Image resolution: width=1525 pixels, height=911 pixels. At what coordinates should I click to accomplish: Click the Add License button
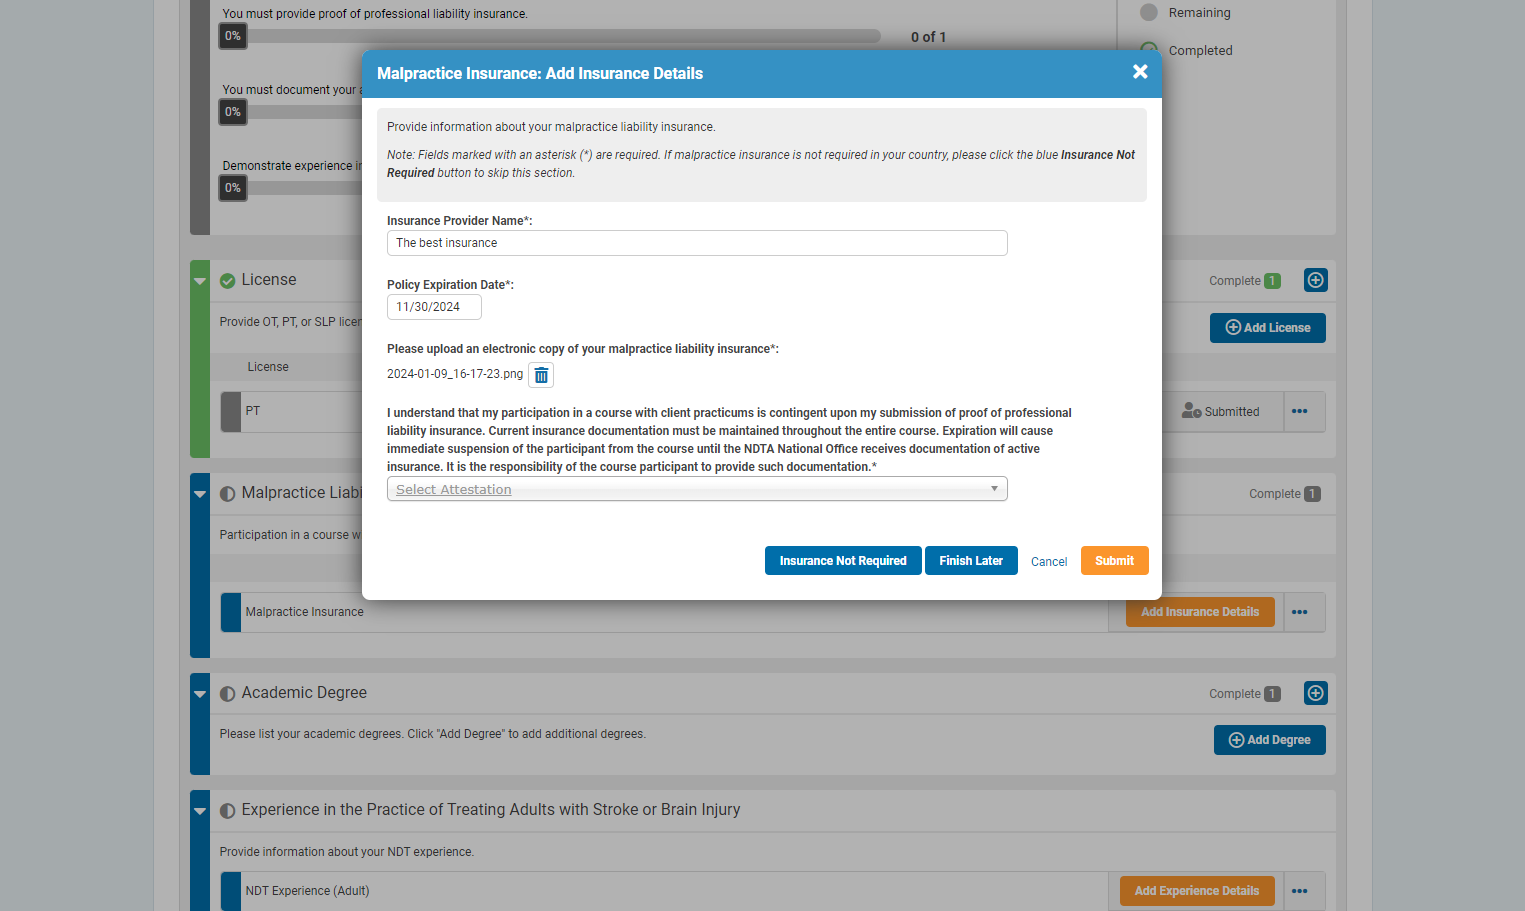[x=1267, y=328]
